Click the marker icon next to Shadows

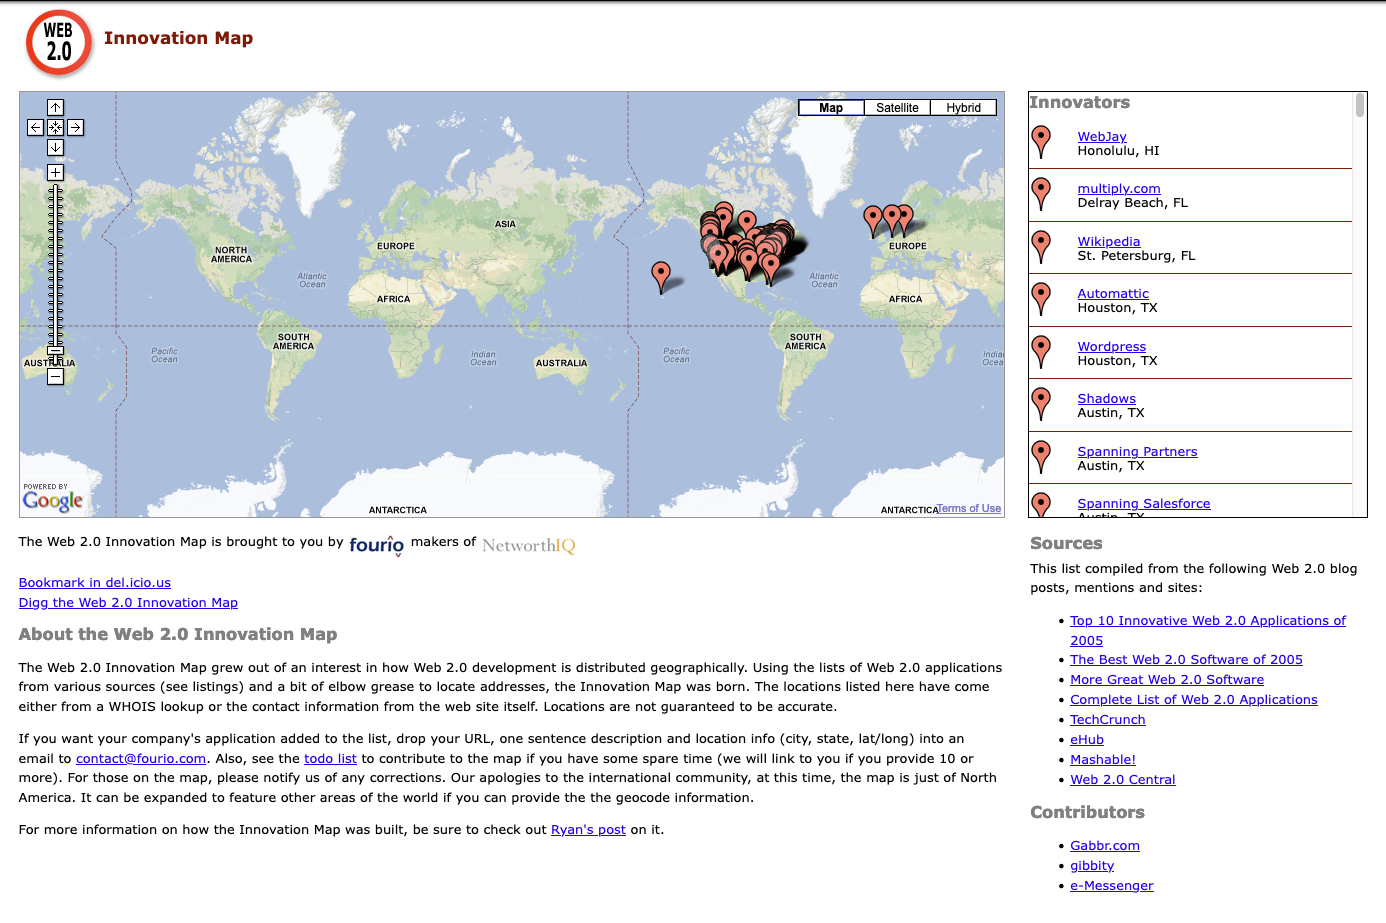coord(1041,404)
